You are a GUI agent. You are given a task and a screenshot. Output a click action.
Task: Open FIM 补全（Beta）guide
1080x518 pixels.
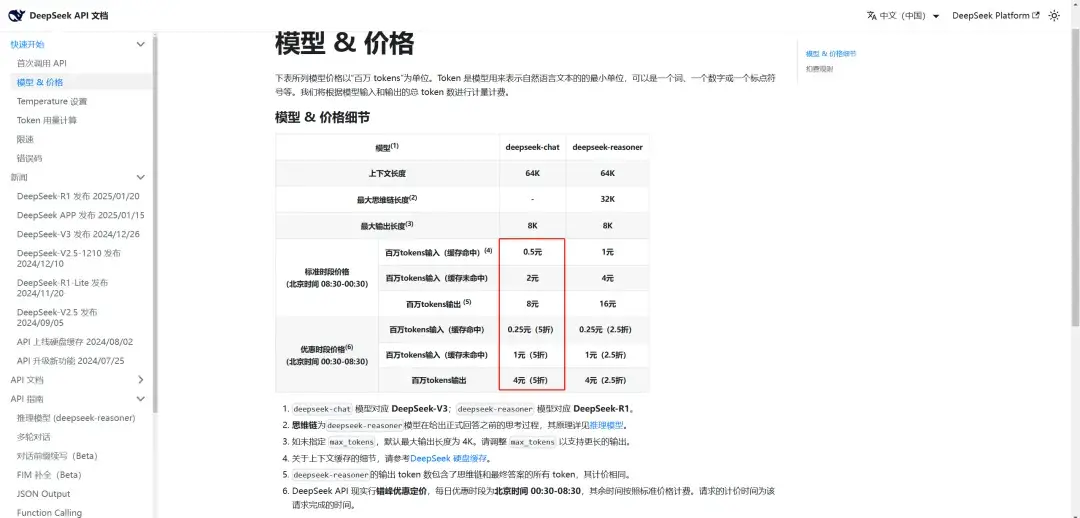[49, 475]
